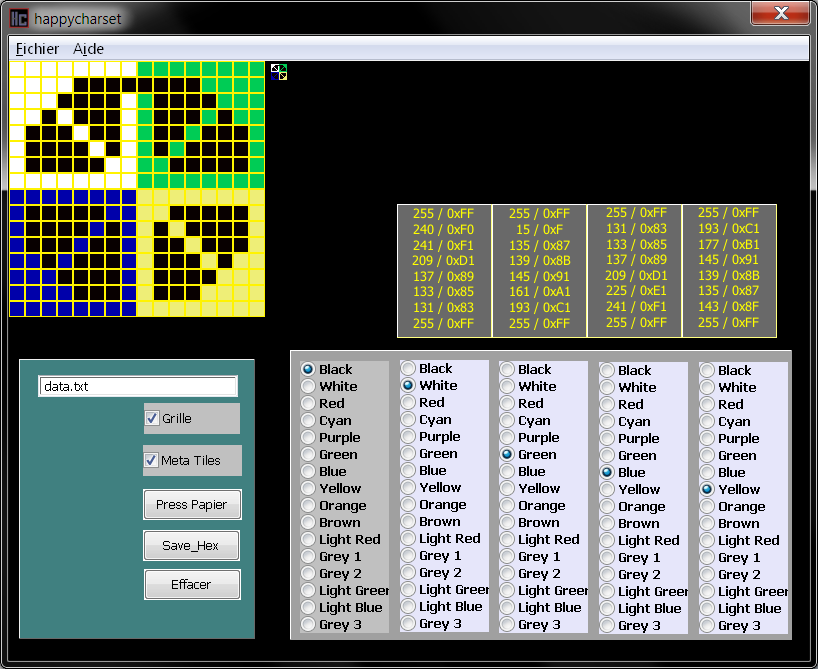Open the Aide menu
818x669 pixels.
88,49
